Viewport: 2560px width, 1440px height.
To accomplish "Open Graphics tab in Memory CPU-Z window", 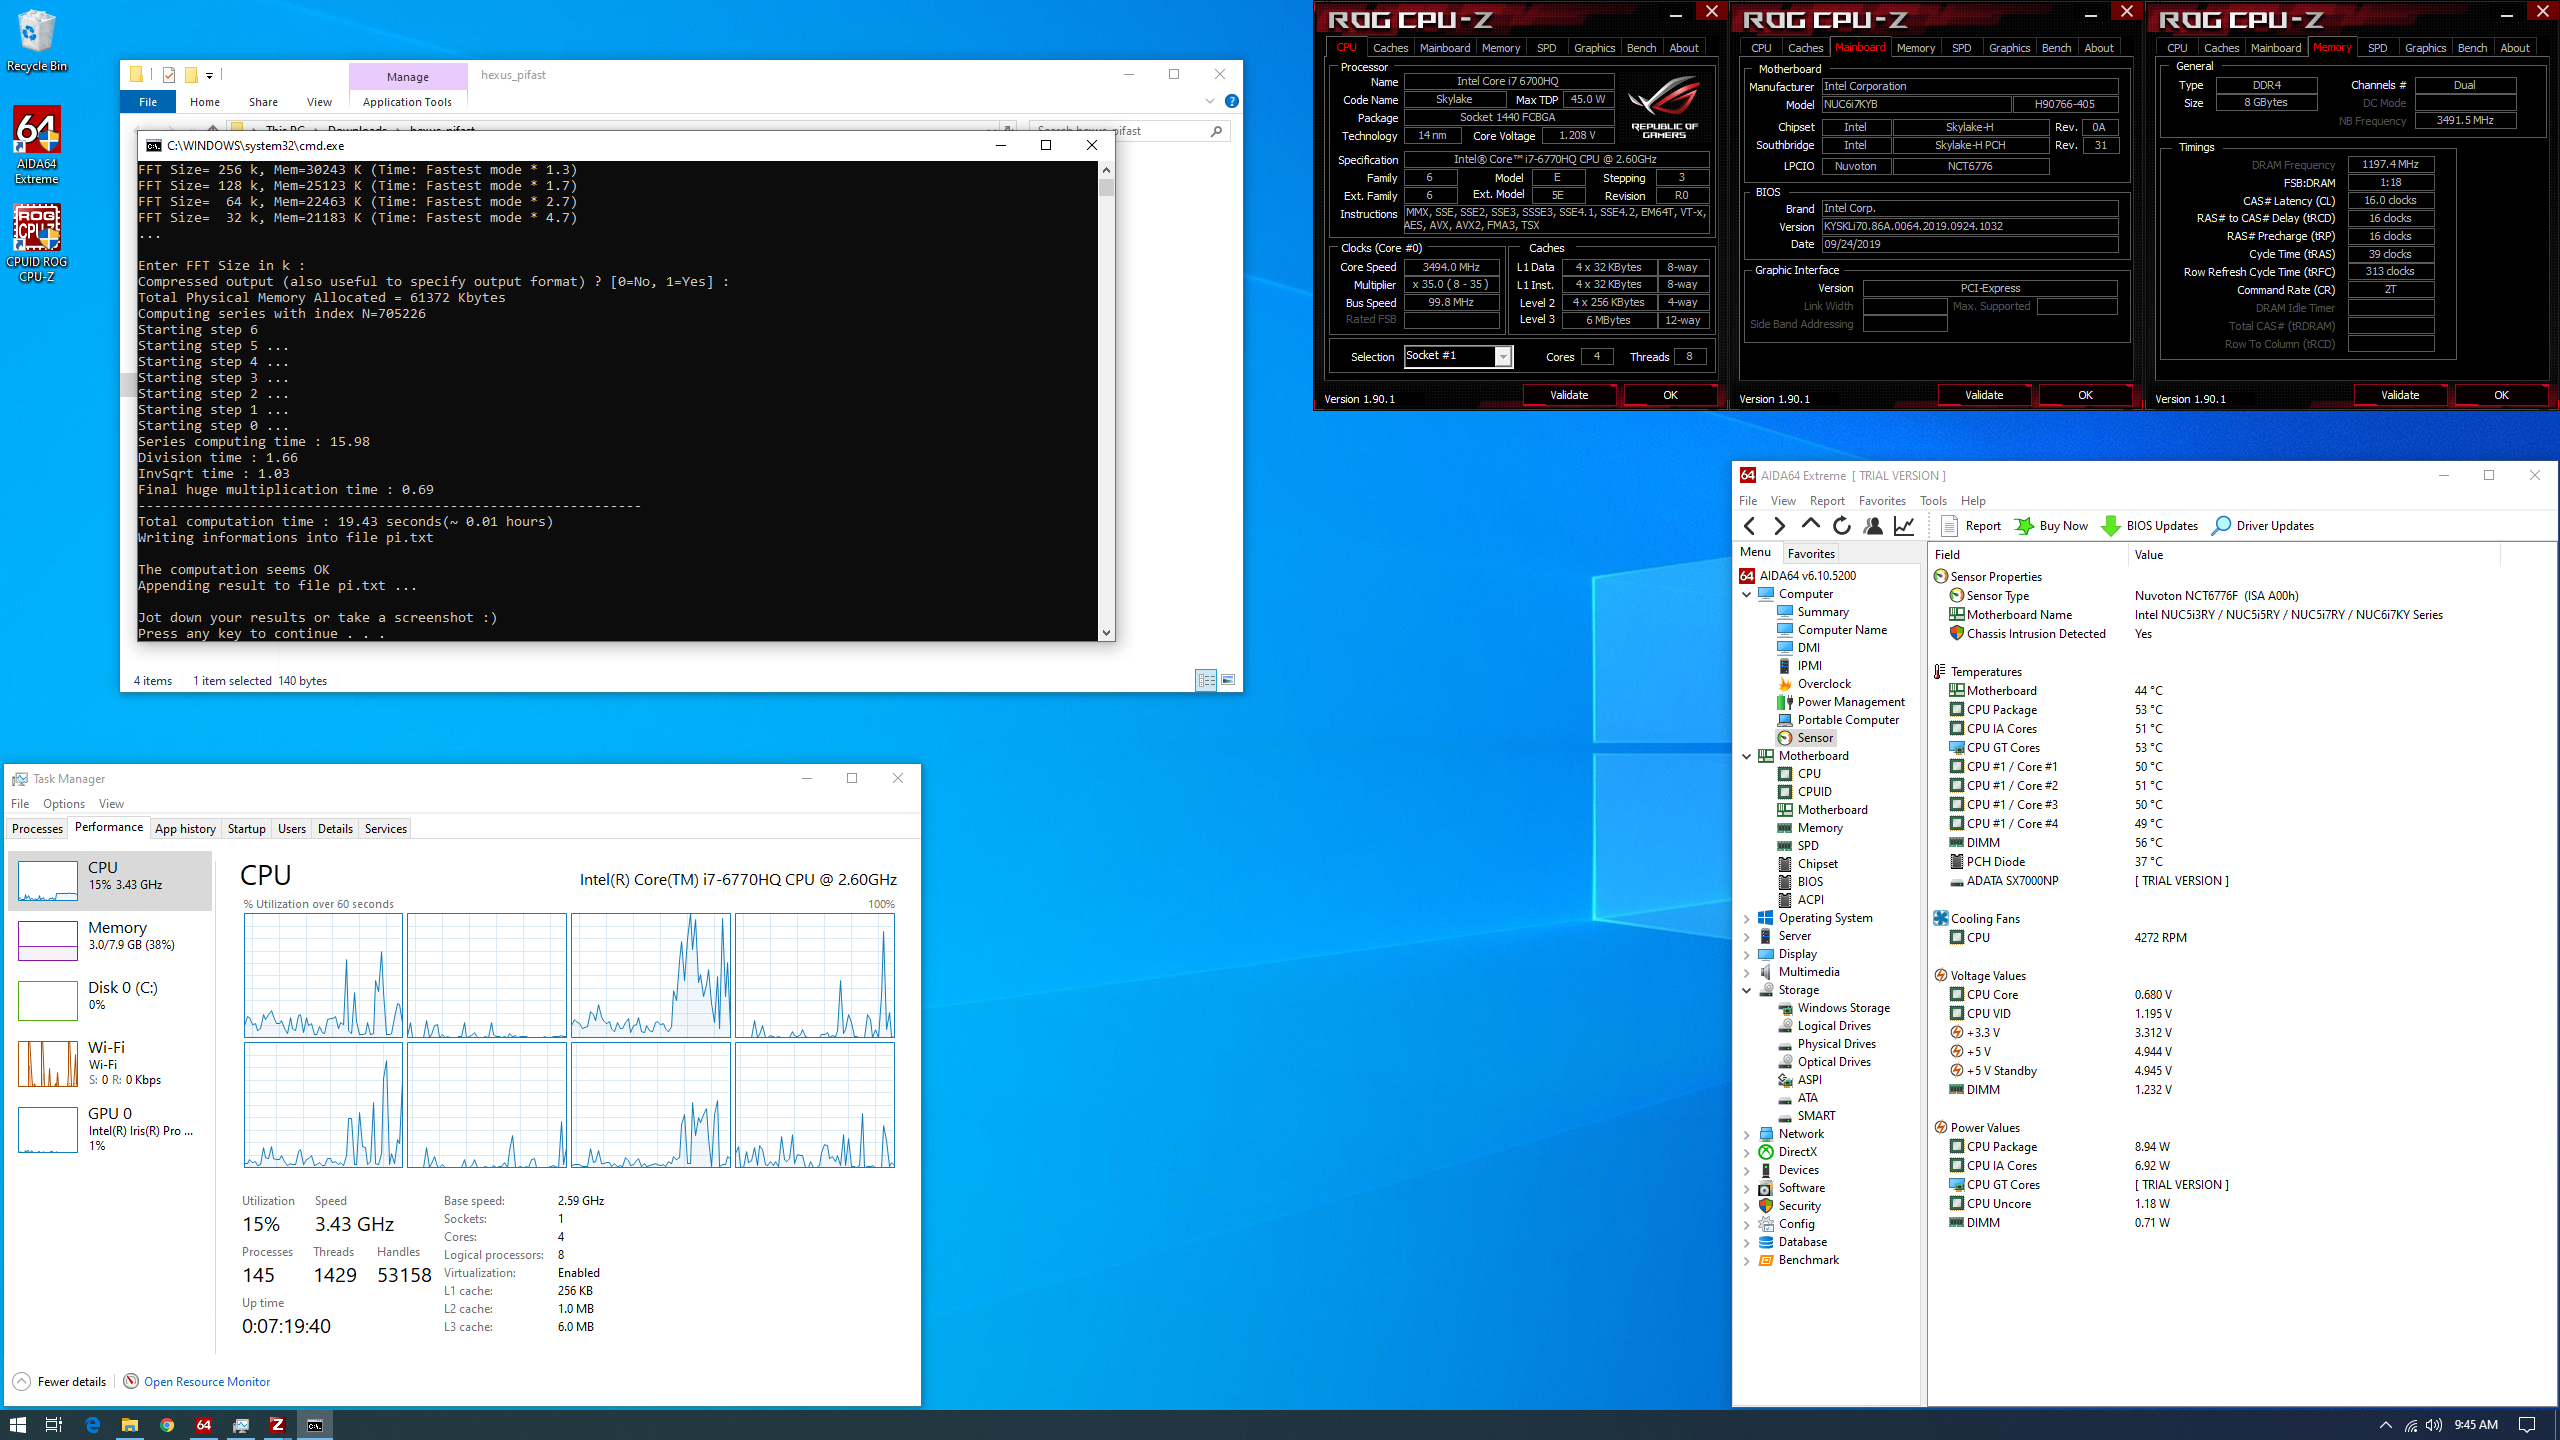I will [2426, 48].
